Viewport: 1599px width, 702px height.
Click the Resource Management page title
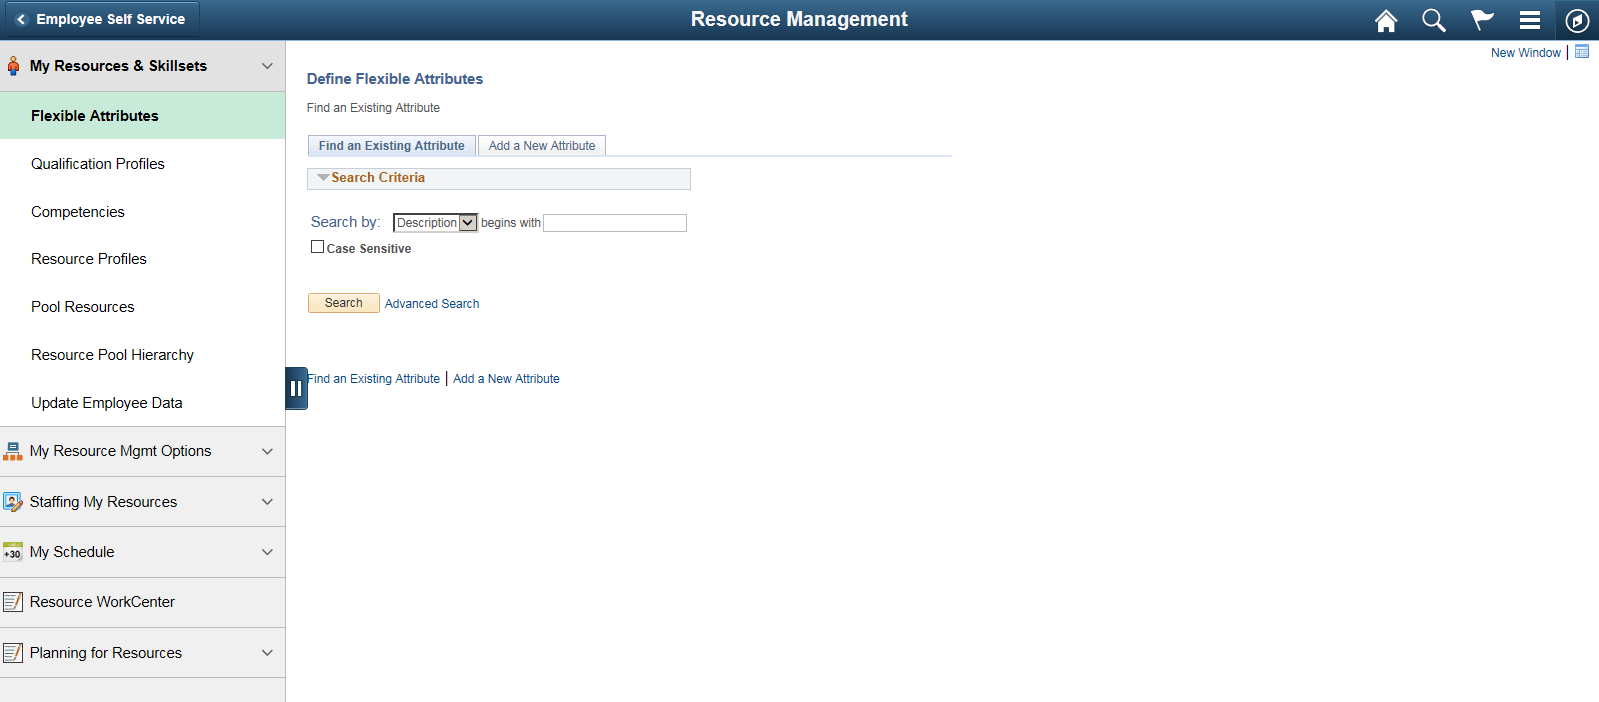[x=799, y=19]
